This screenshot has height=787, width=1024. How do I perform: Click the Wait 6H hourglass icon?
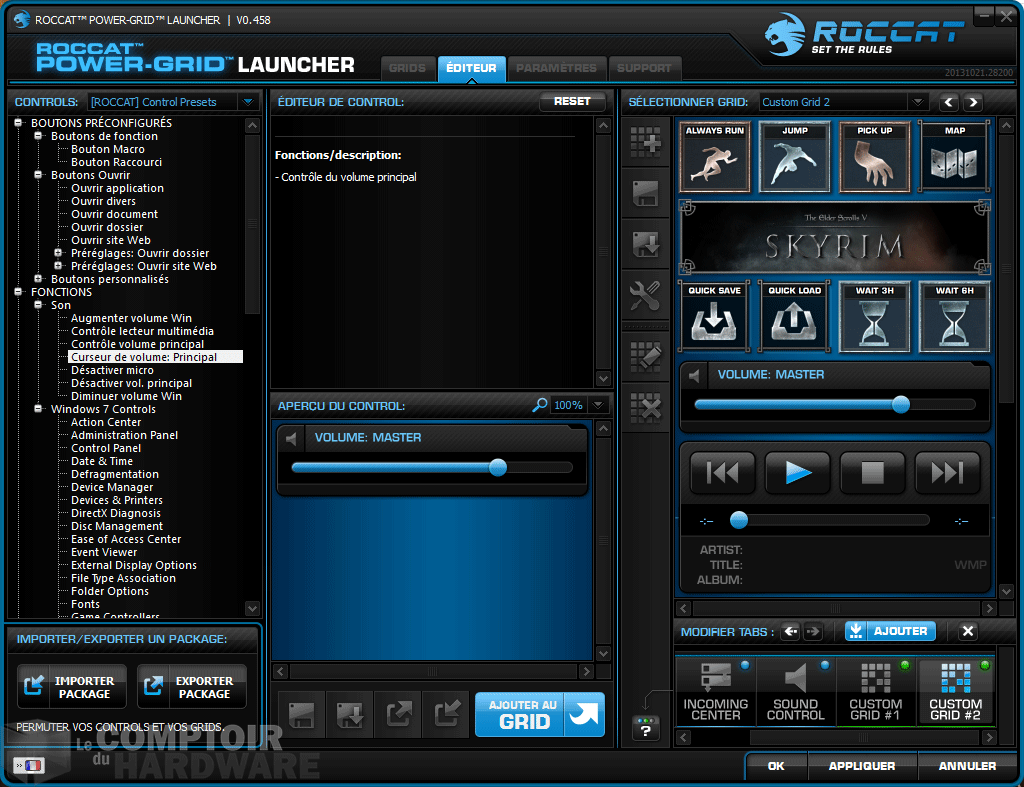(x=954, y=317)
